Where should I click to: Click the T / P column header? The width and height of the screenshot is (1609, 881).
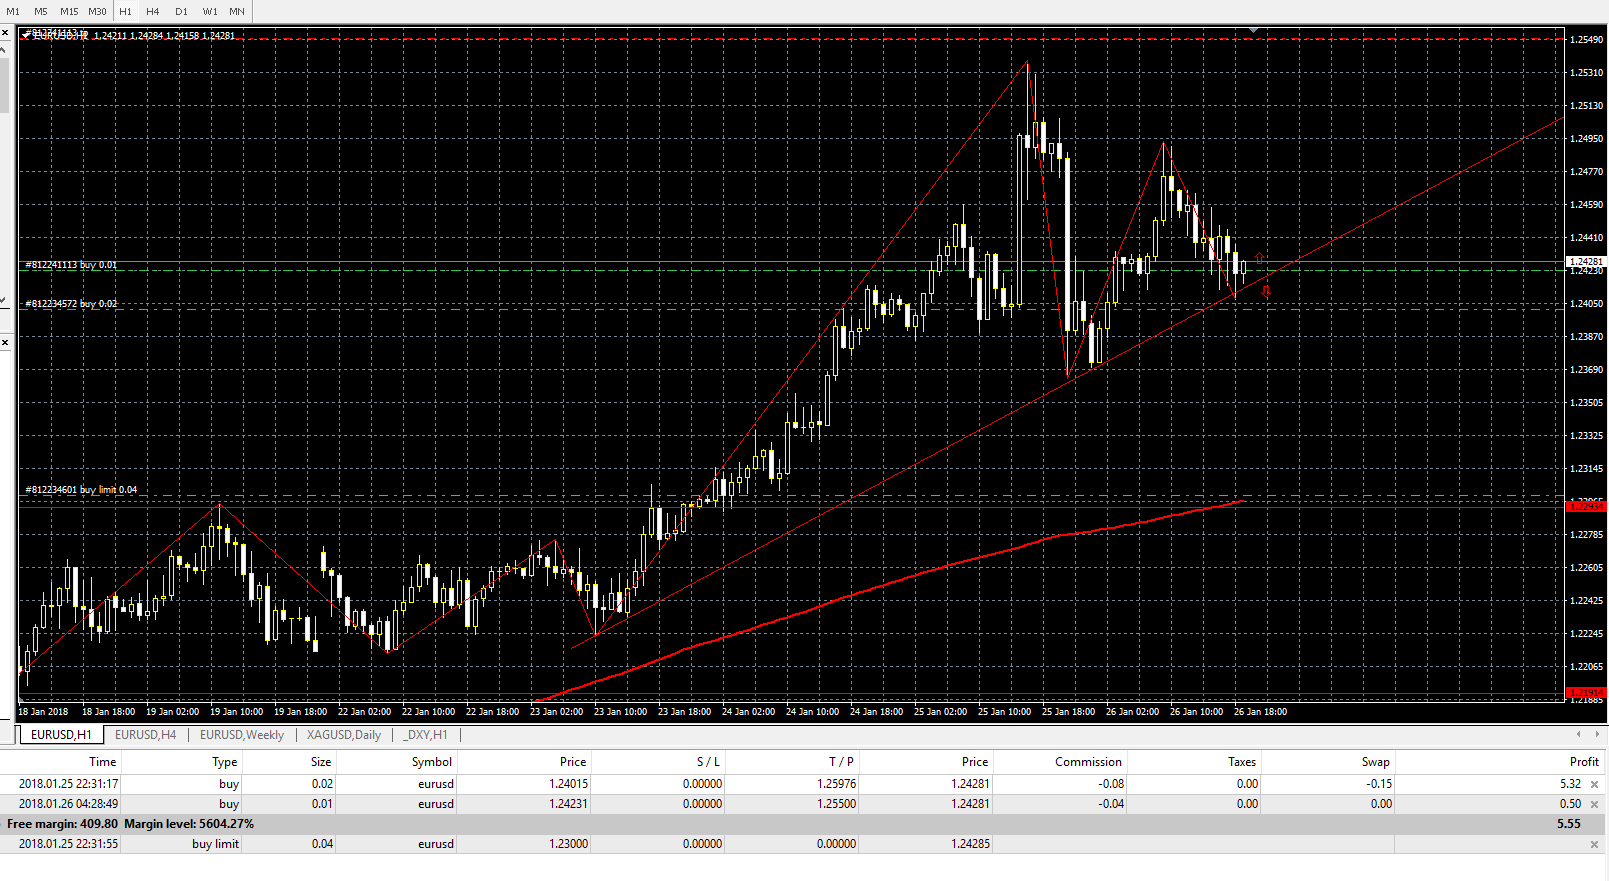(841, 762)
